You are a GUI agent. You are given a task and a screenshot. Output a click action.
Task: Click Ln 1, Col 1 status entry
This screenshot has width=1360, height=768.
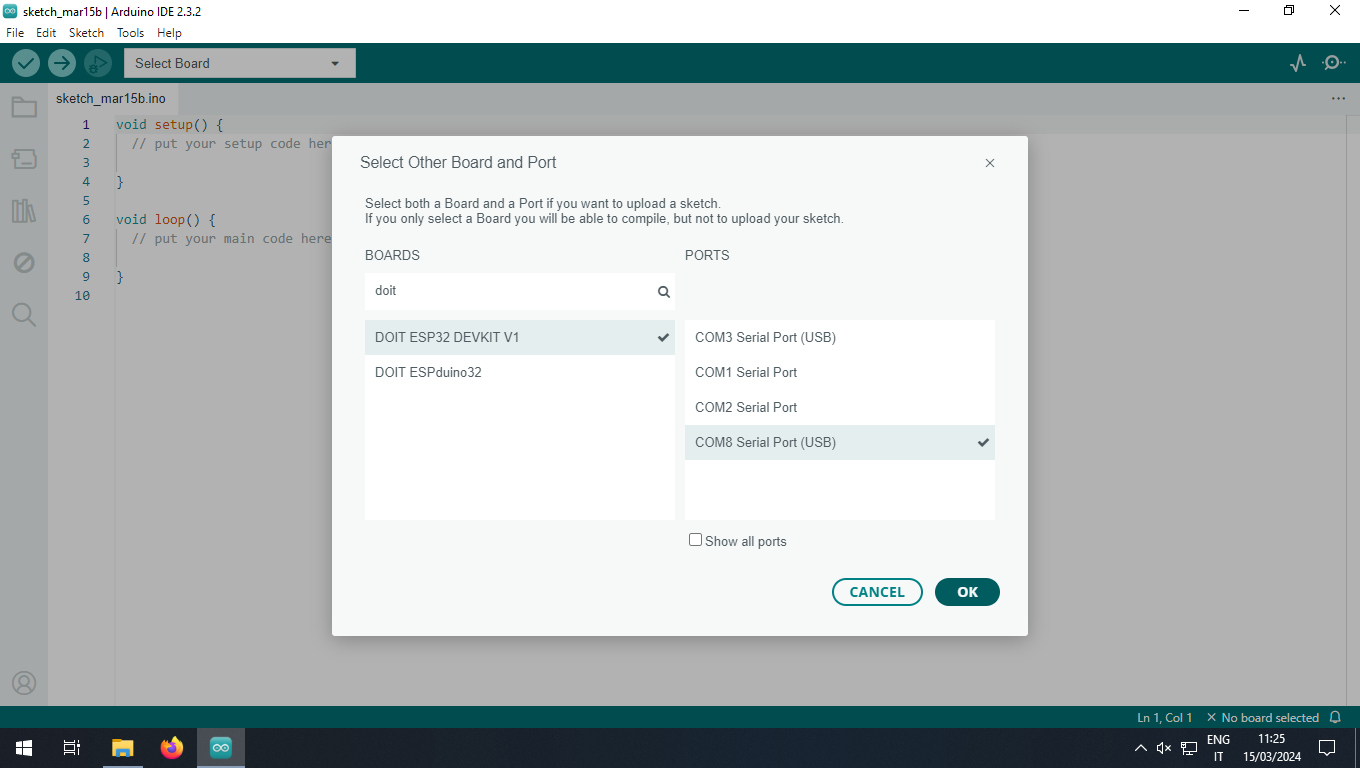coord(1165,718)
